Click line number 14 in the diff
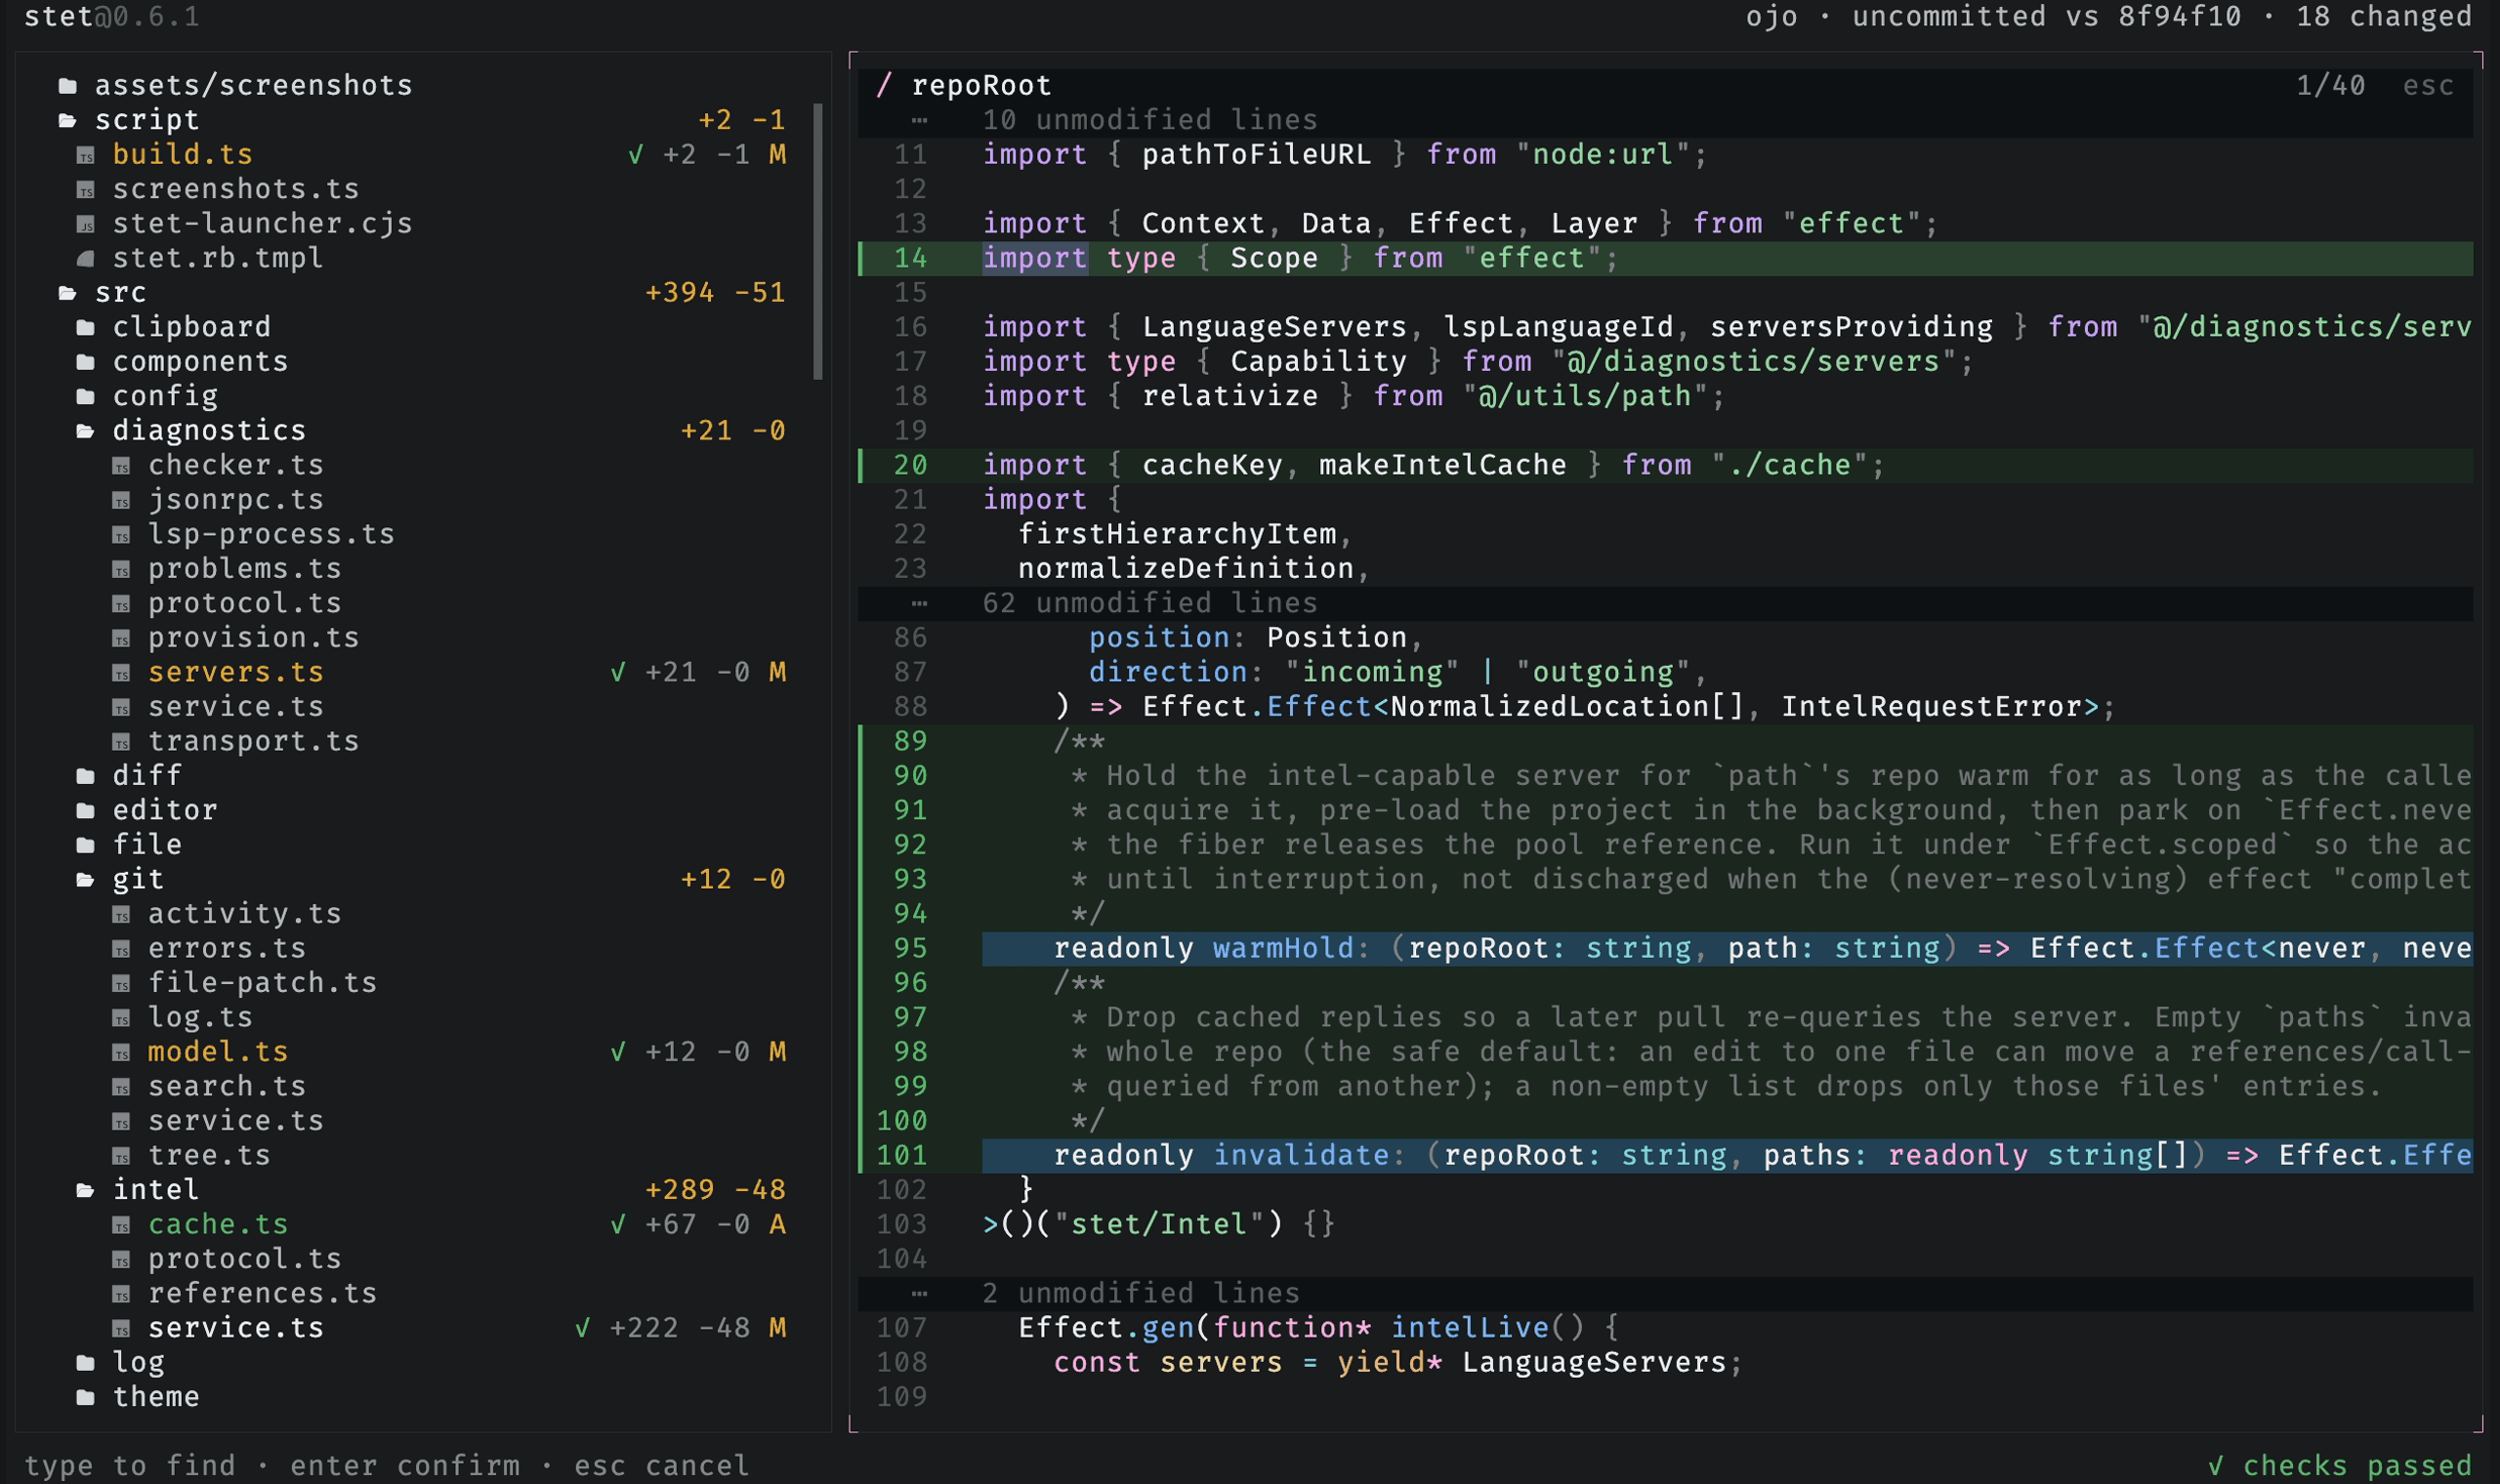 [910, 259]
